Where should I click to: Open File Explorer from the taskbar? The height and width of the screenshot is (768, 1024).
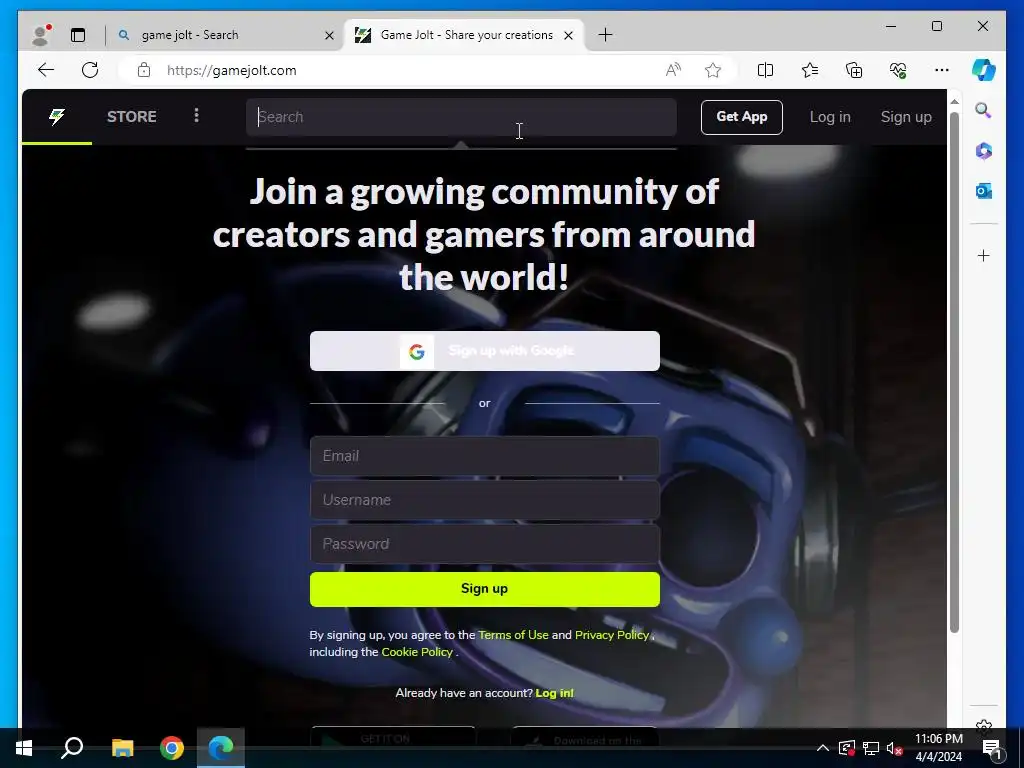(x=122, y=748)
